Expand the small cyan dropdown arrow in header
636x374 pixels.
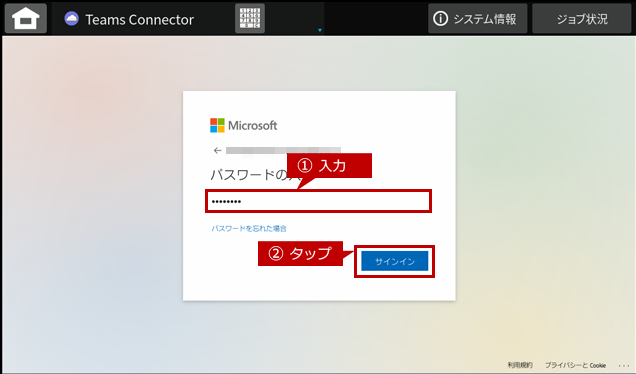click(320, 30)
